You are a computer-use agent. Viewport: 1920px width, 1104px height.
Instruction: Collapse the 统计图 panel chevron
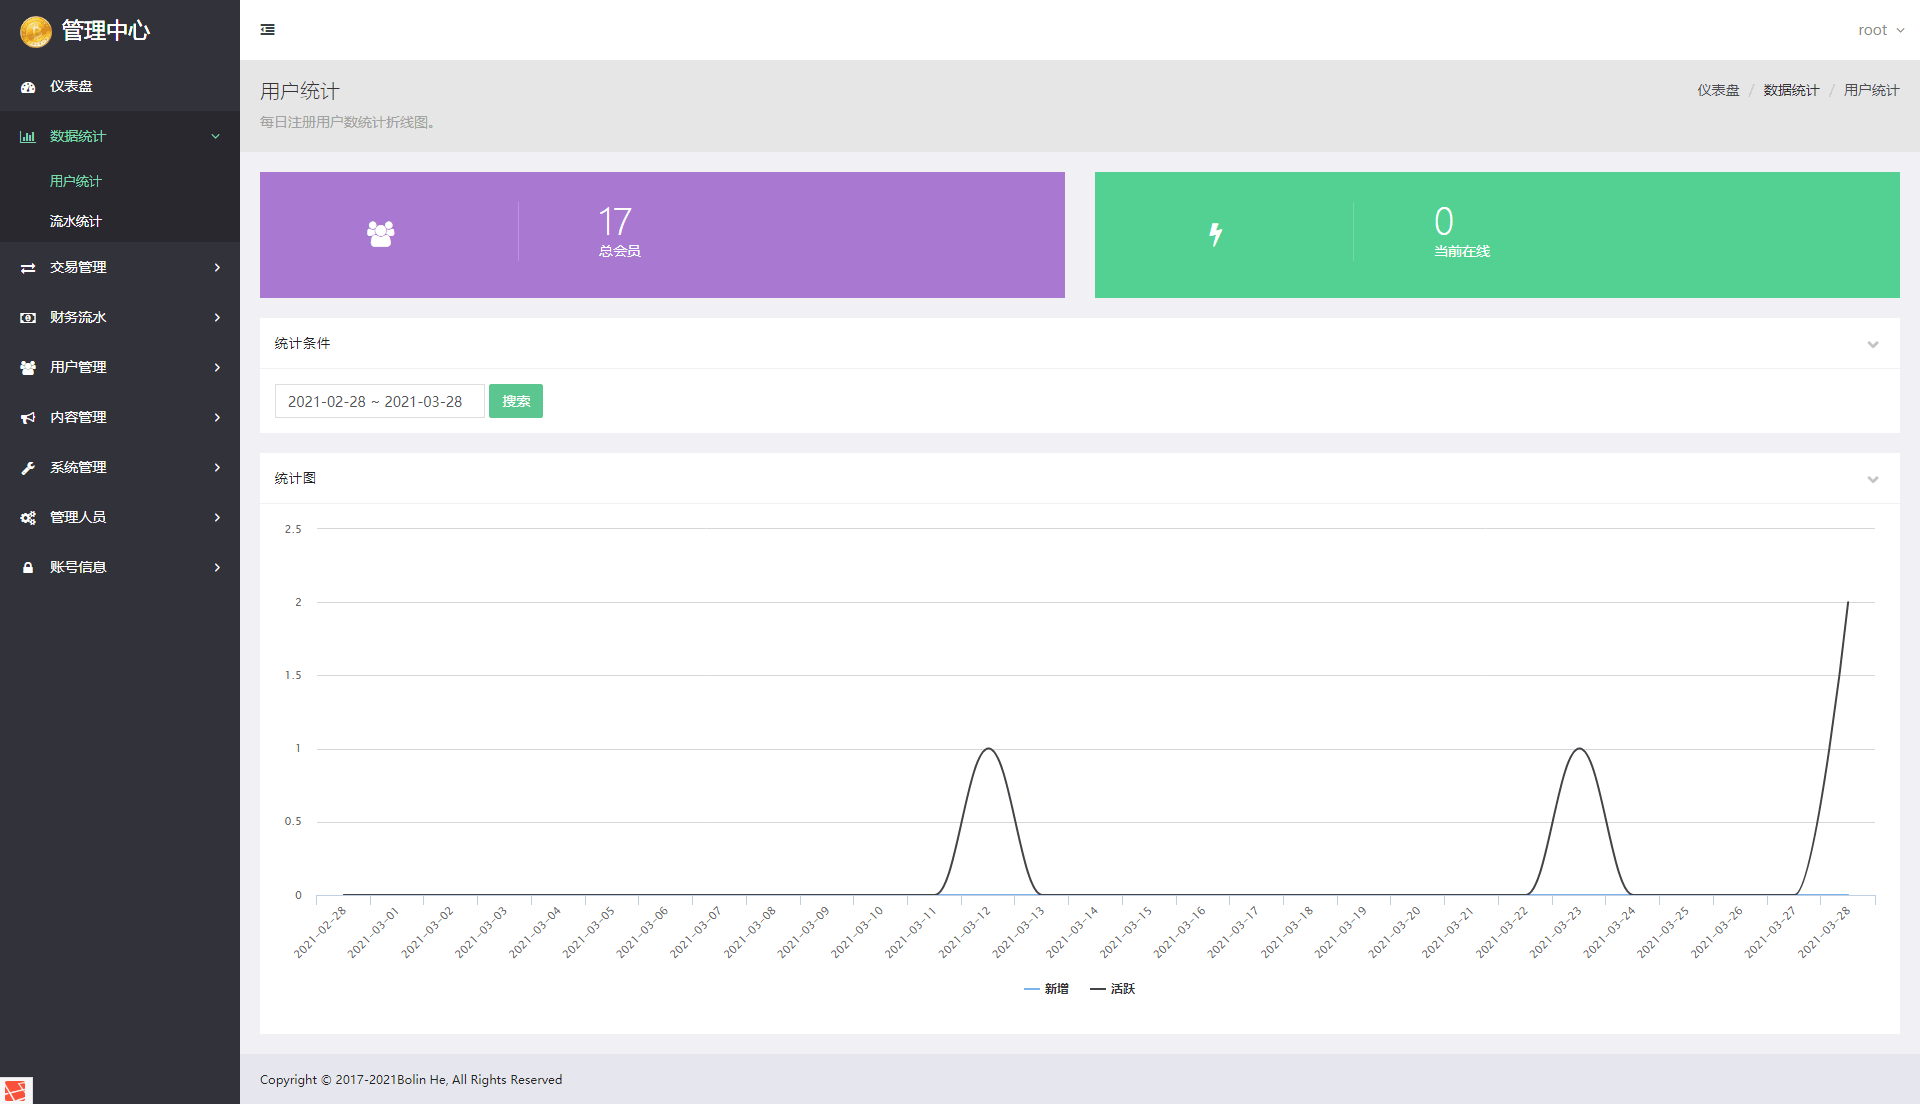pos(1873,479)
